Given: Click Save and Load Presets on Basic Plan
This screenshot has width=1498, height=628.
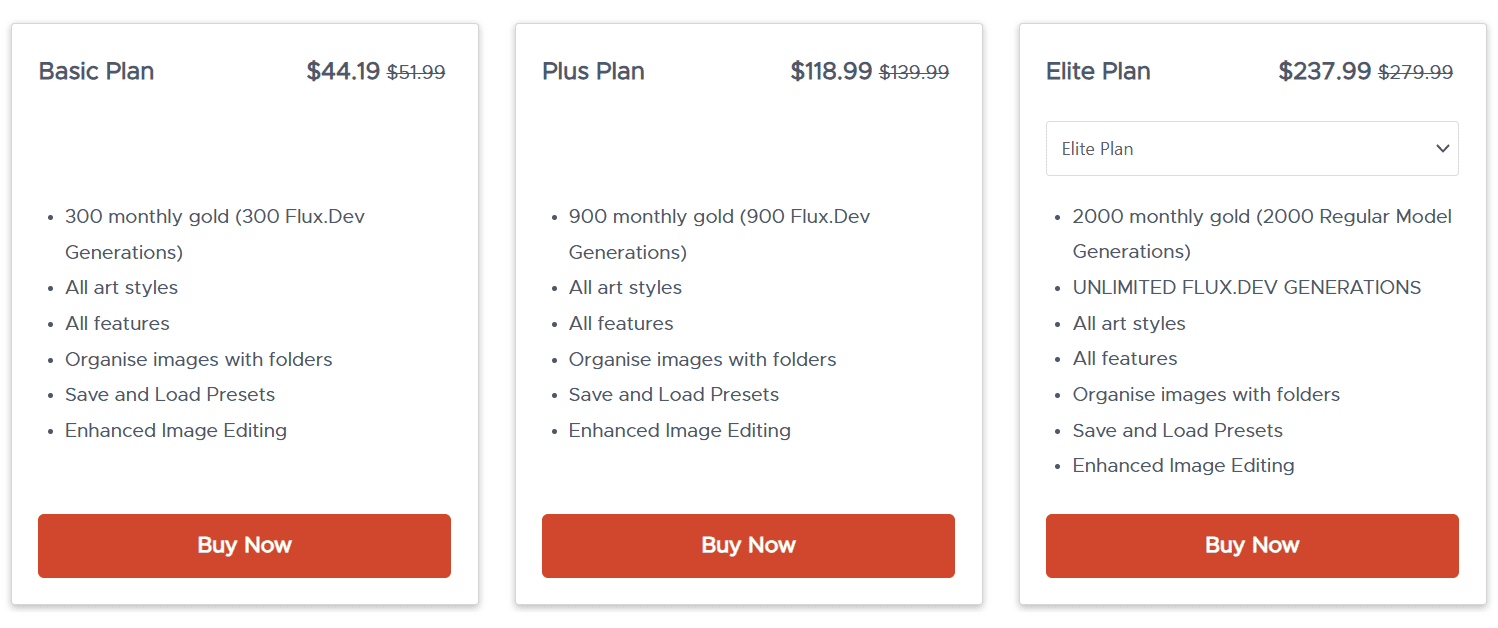Looking at the screenshot, I should (169, 394).
